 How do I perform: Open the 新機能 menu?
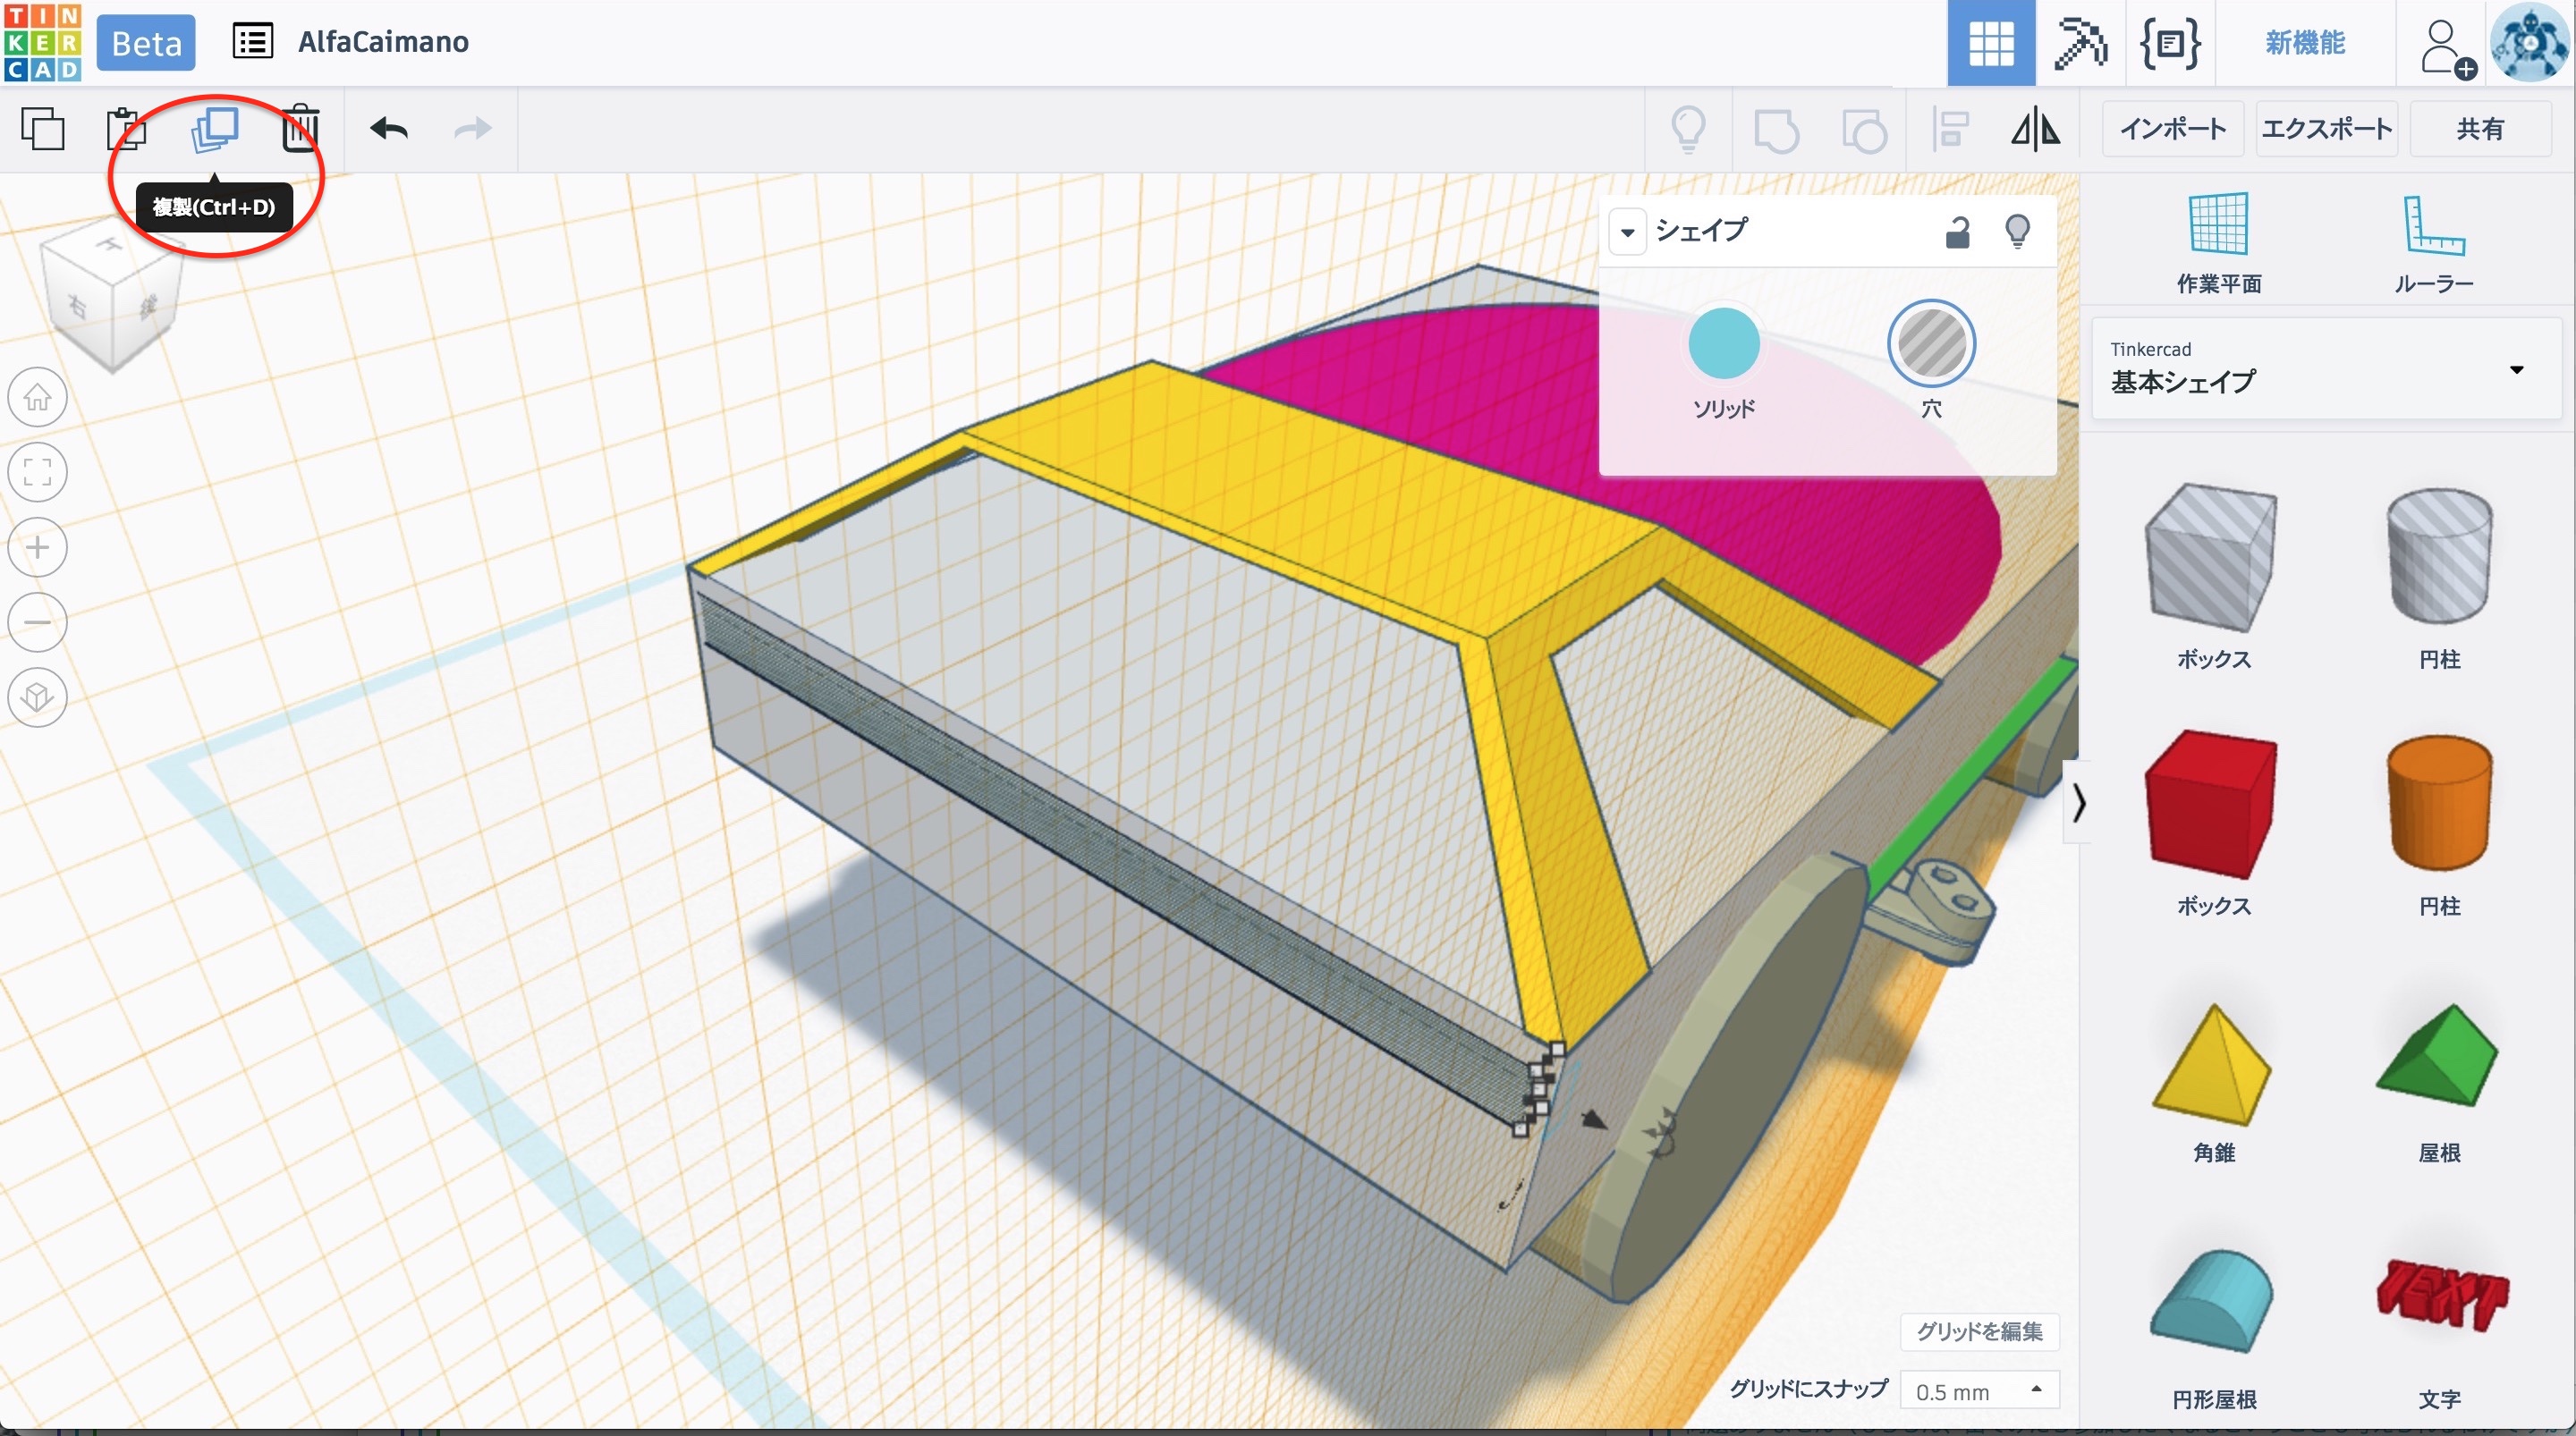(2305, 43)
